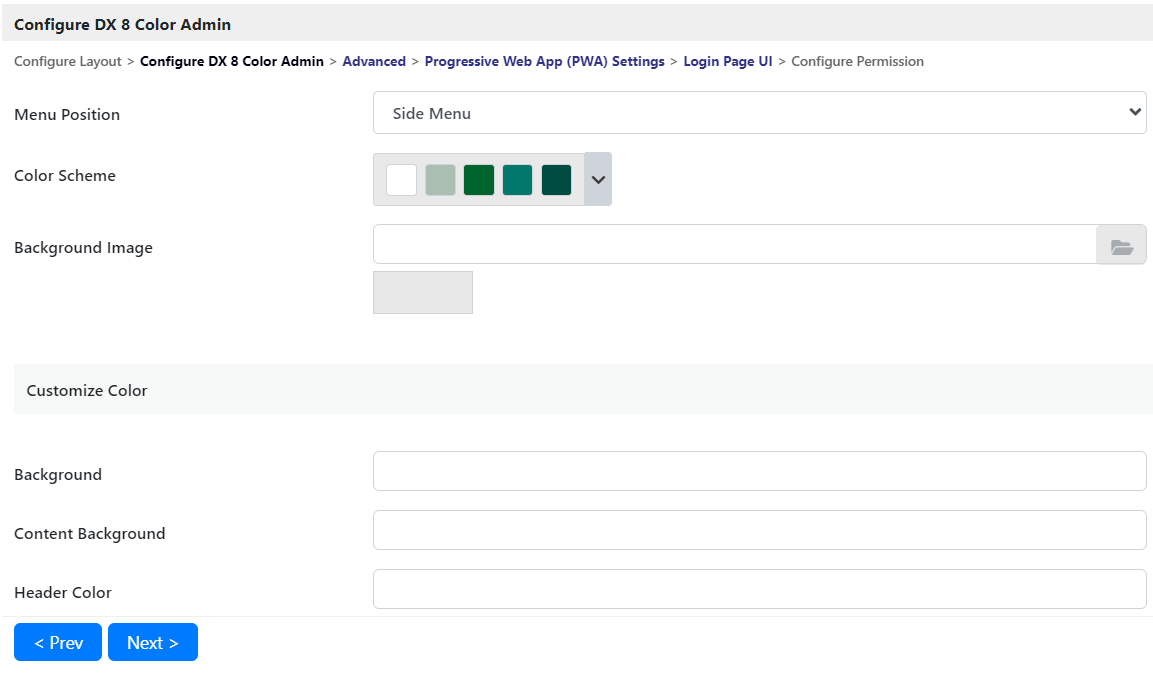
Task: Select Configure Permission breadcrumb step
Action: click(857, 62)
